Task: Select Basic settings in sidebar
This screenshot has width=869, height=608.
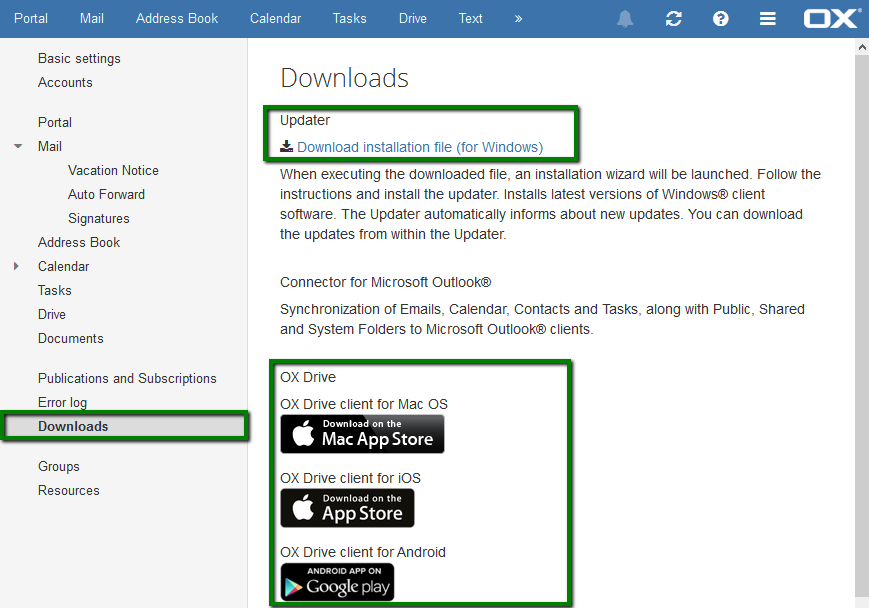Action: (79, 58)
